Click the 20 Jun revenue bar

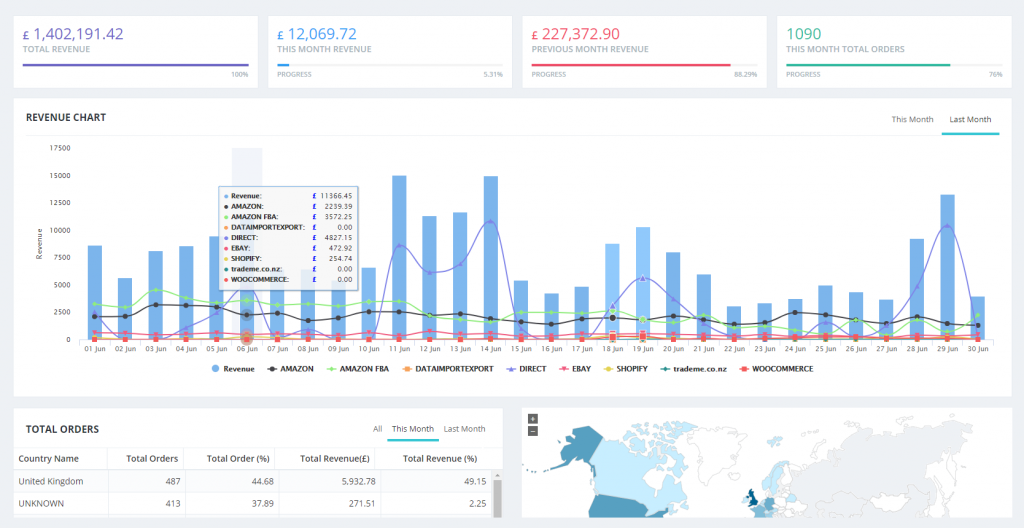673,296
